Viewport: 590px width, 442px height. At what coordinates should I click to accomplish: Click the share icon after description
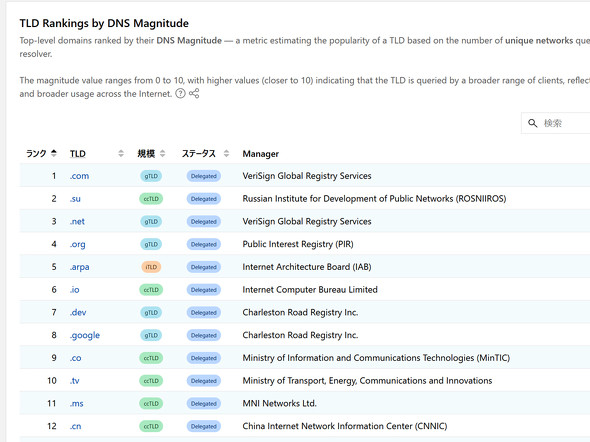tap(194, 93)
